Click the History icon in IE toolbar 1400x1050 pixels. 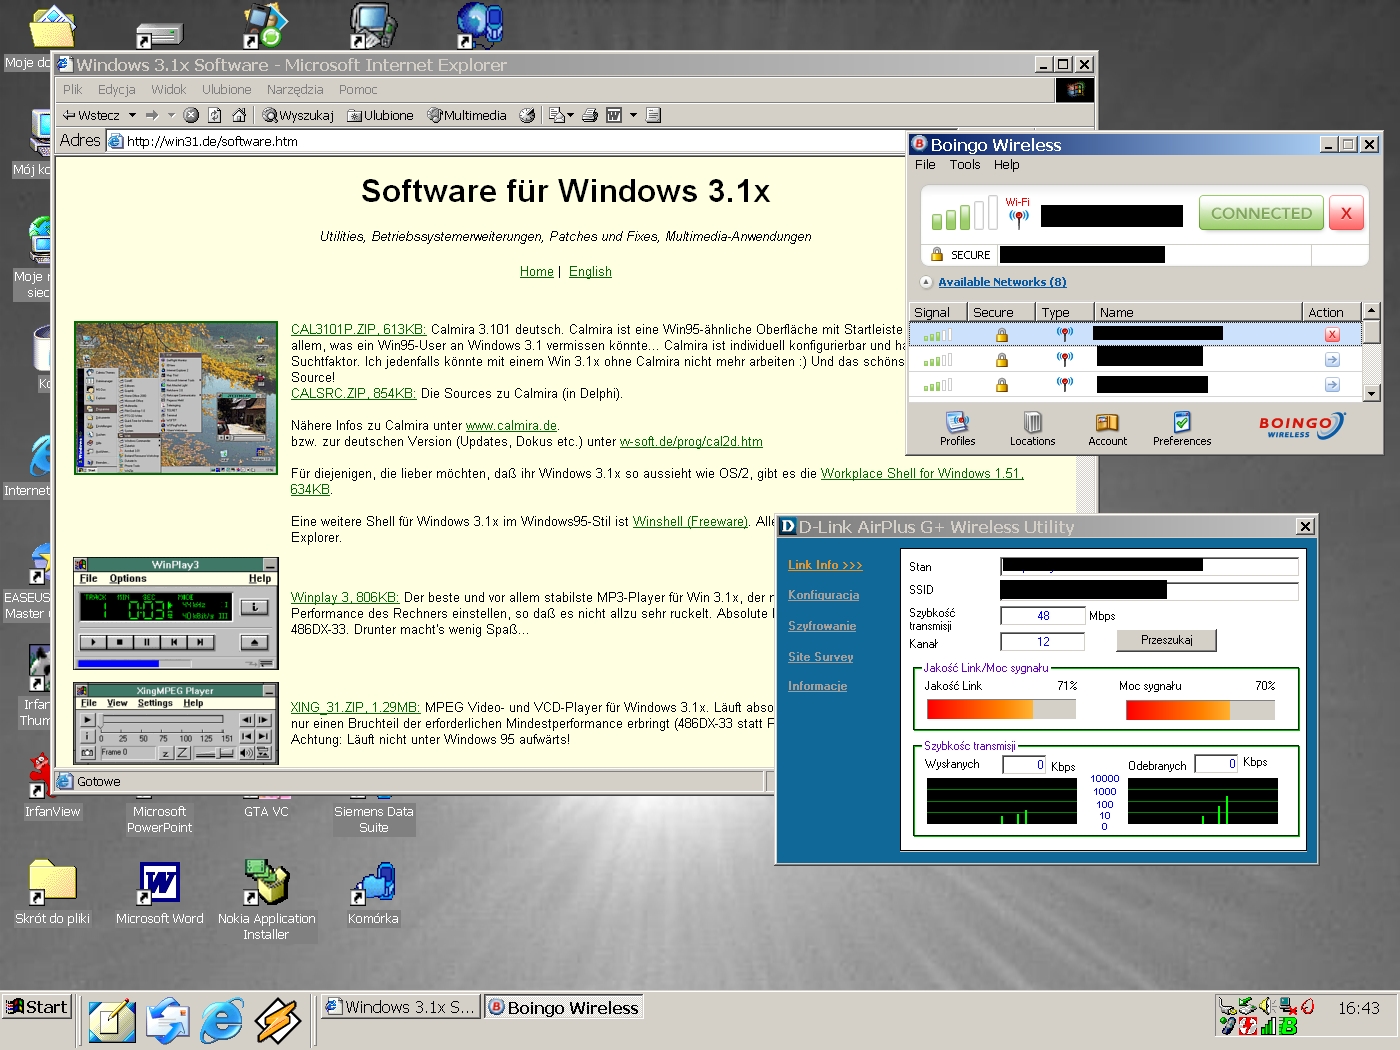pos(527,115)
